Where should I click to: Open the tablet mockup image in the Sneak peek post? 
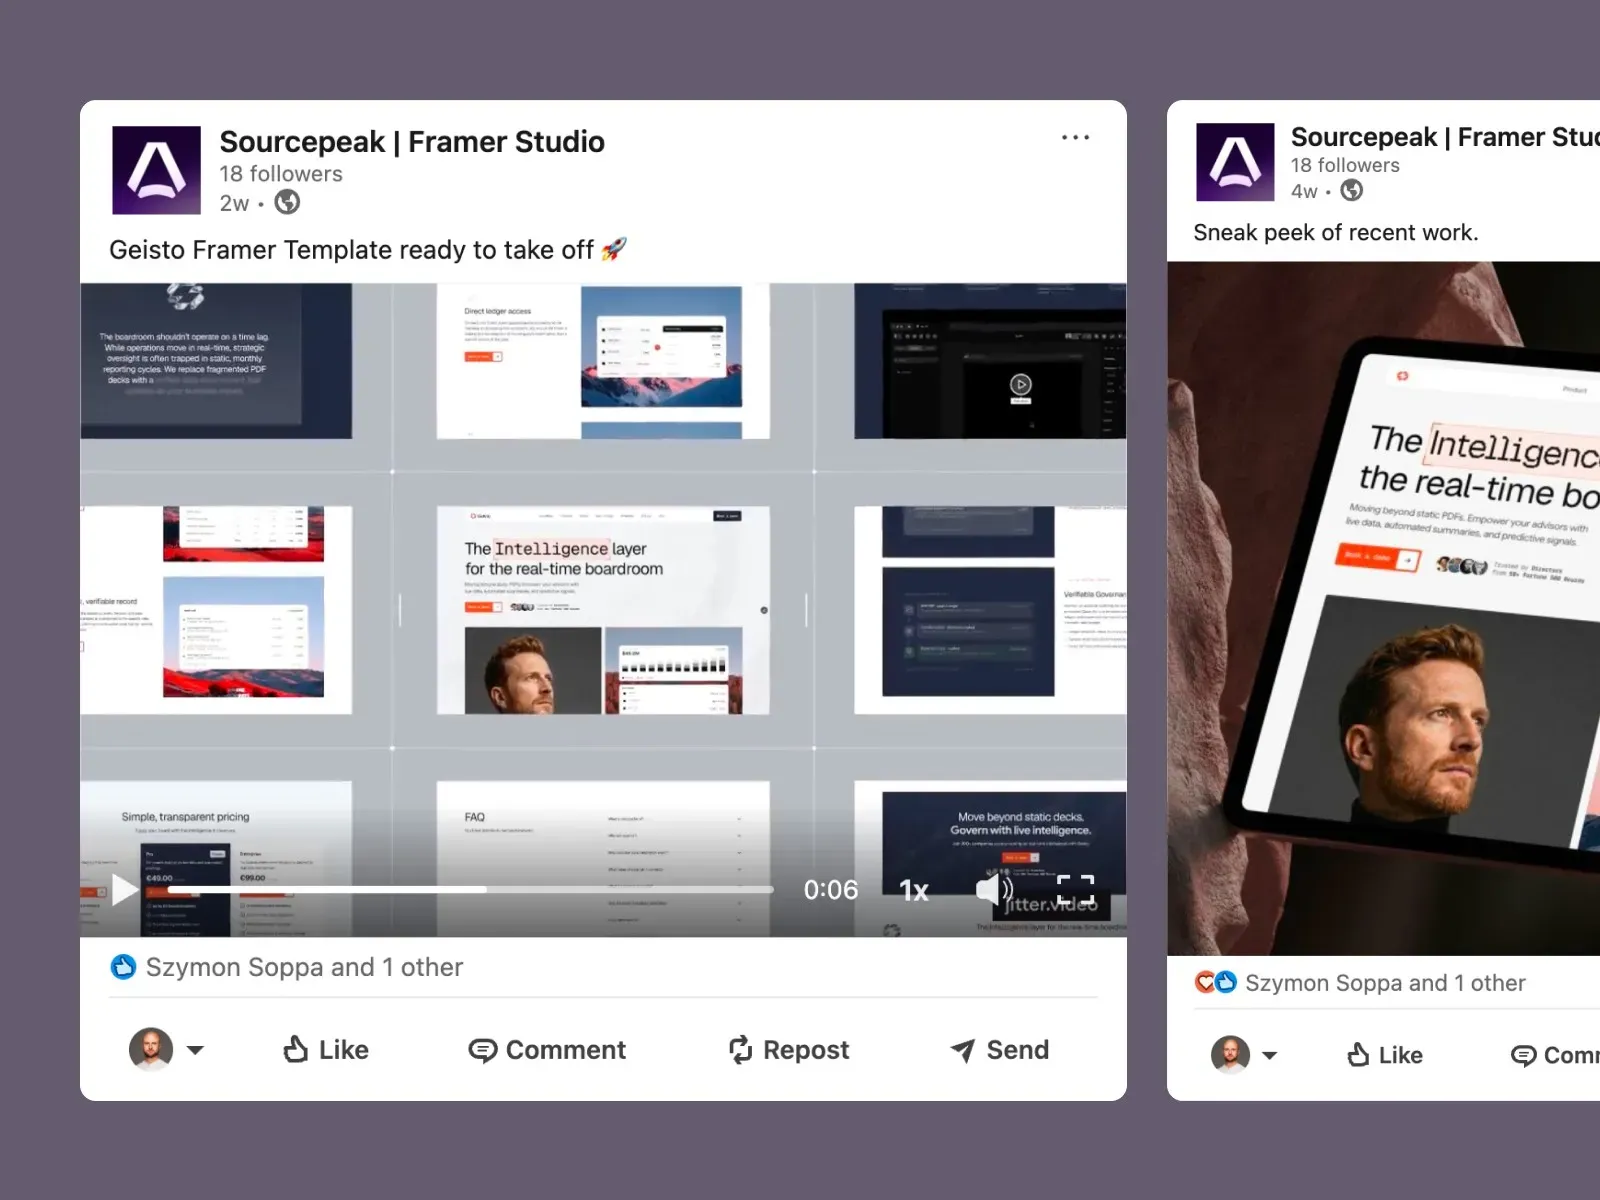(1384, 608)
